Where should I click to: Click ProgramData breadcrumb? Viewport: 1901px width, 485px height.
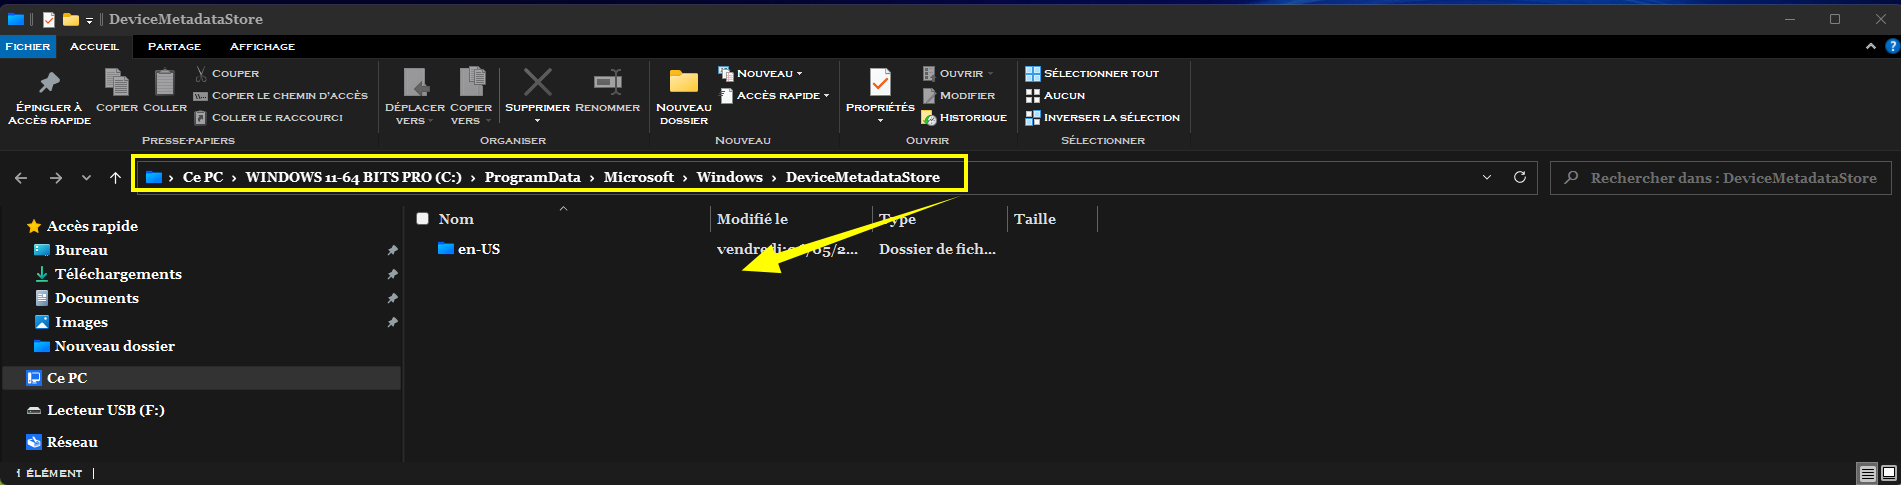click(532, 177)
